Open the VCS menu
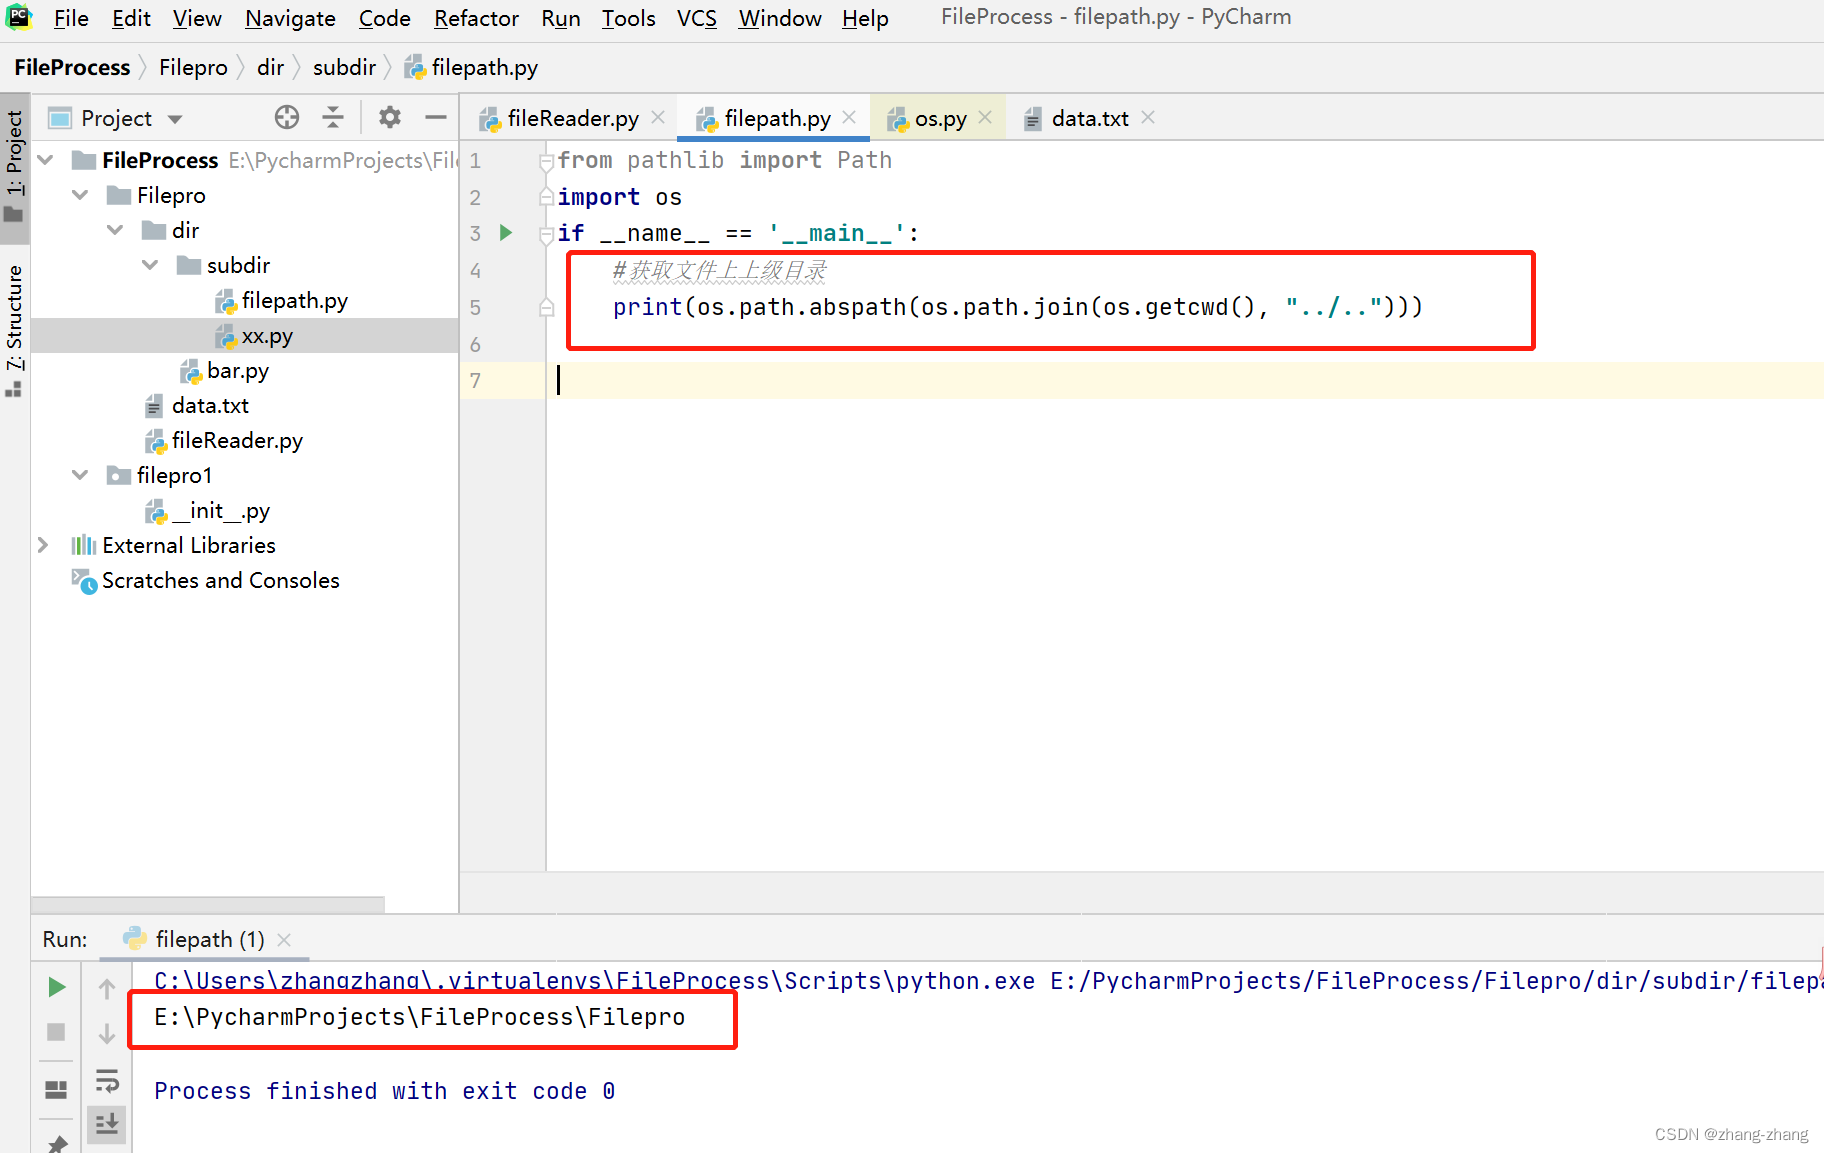 696,18
